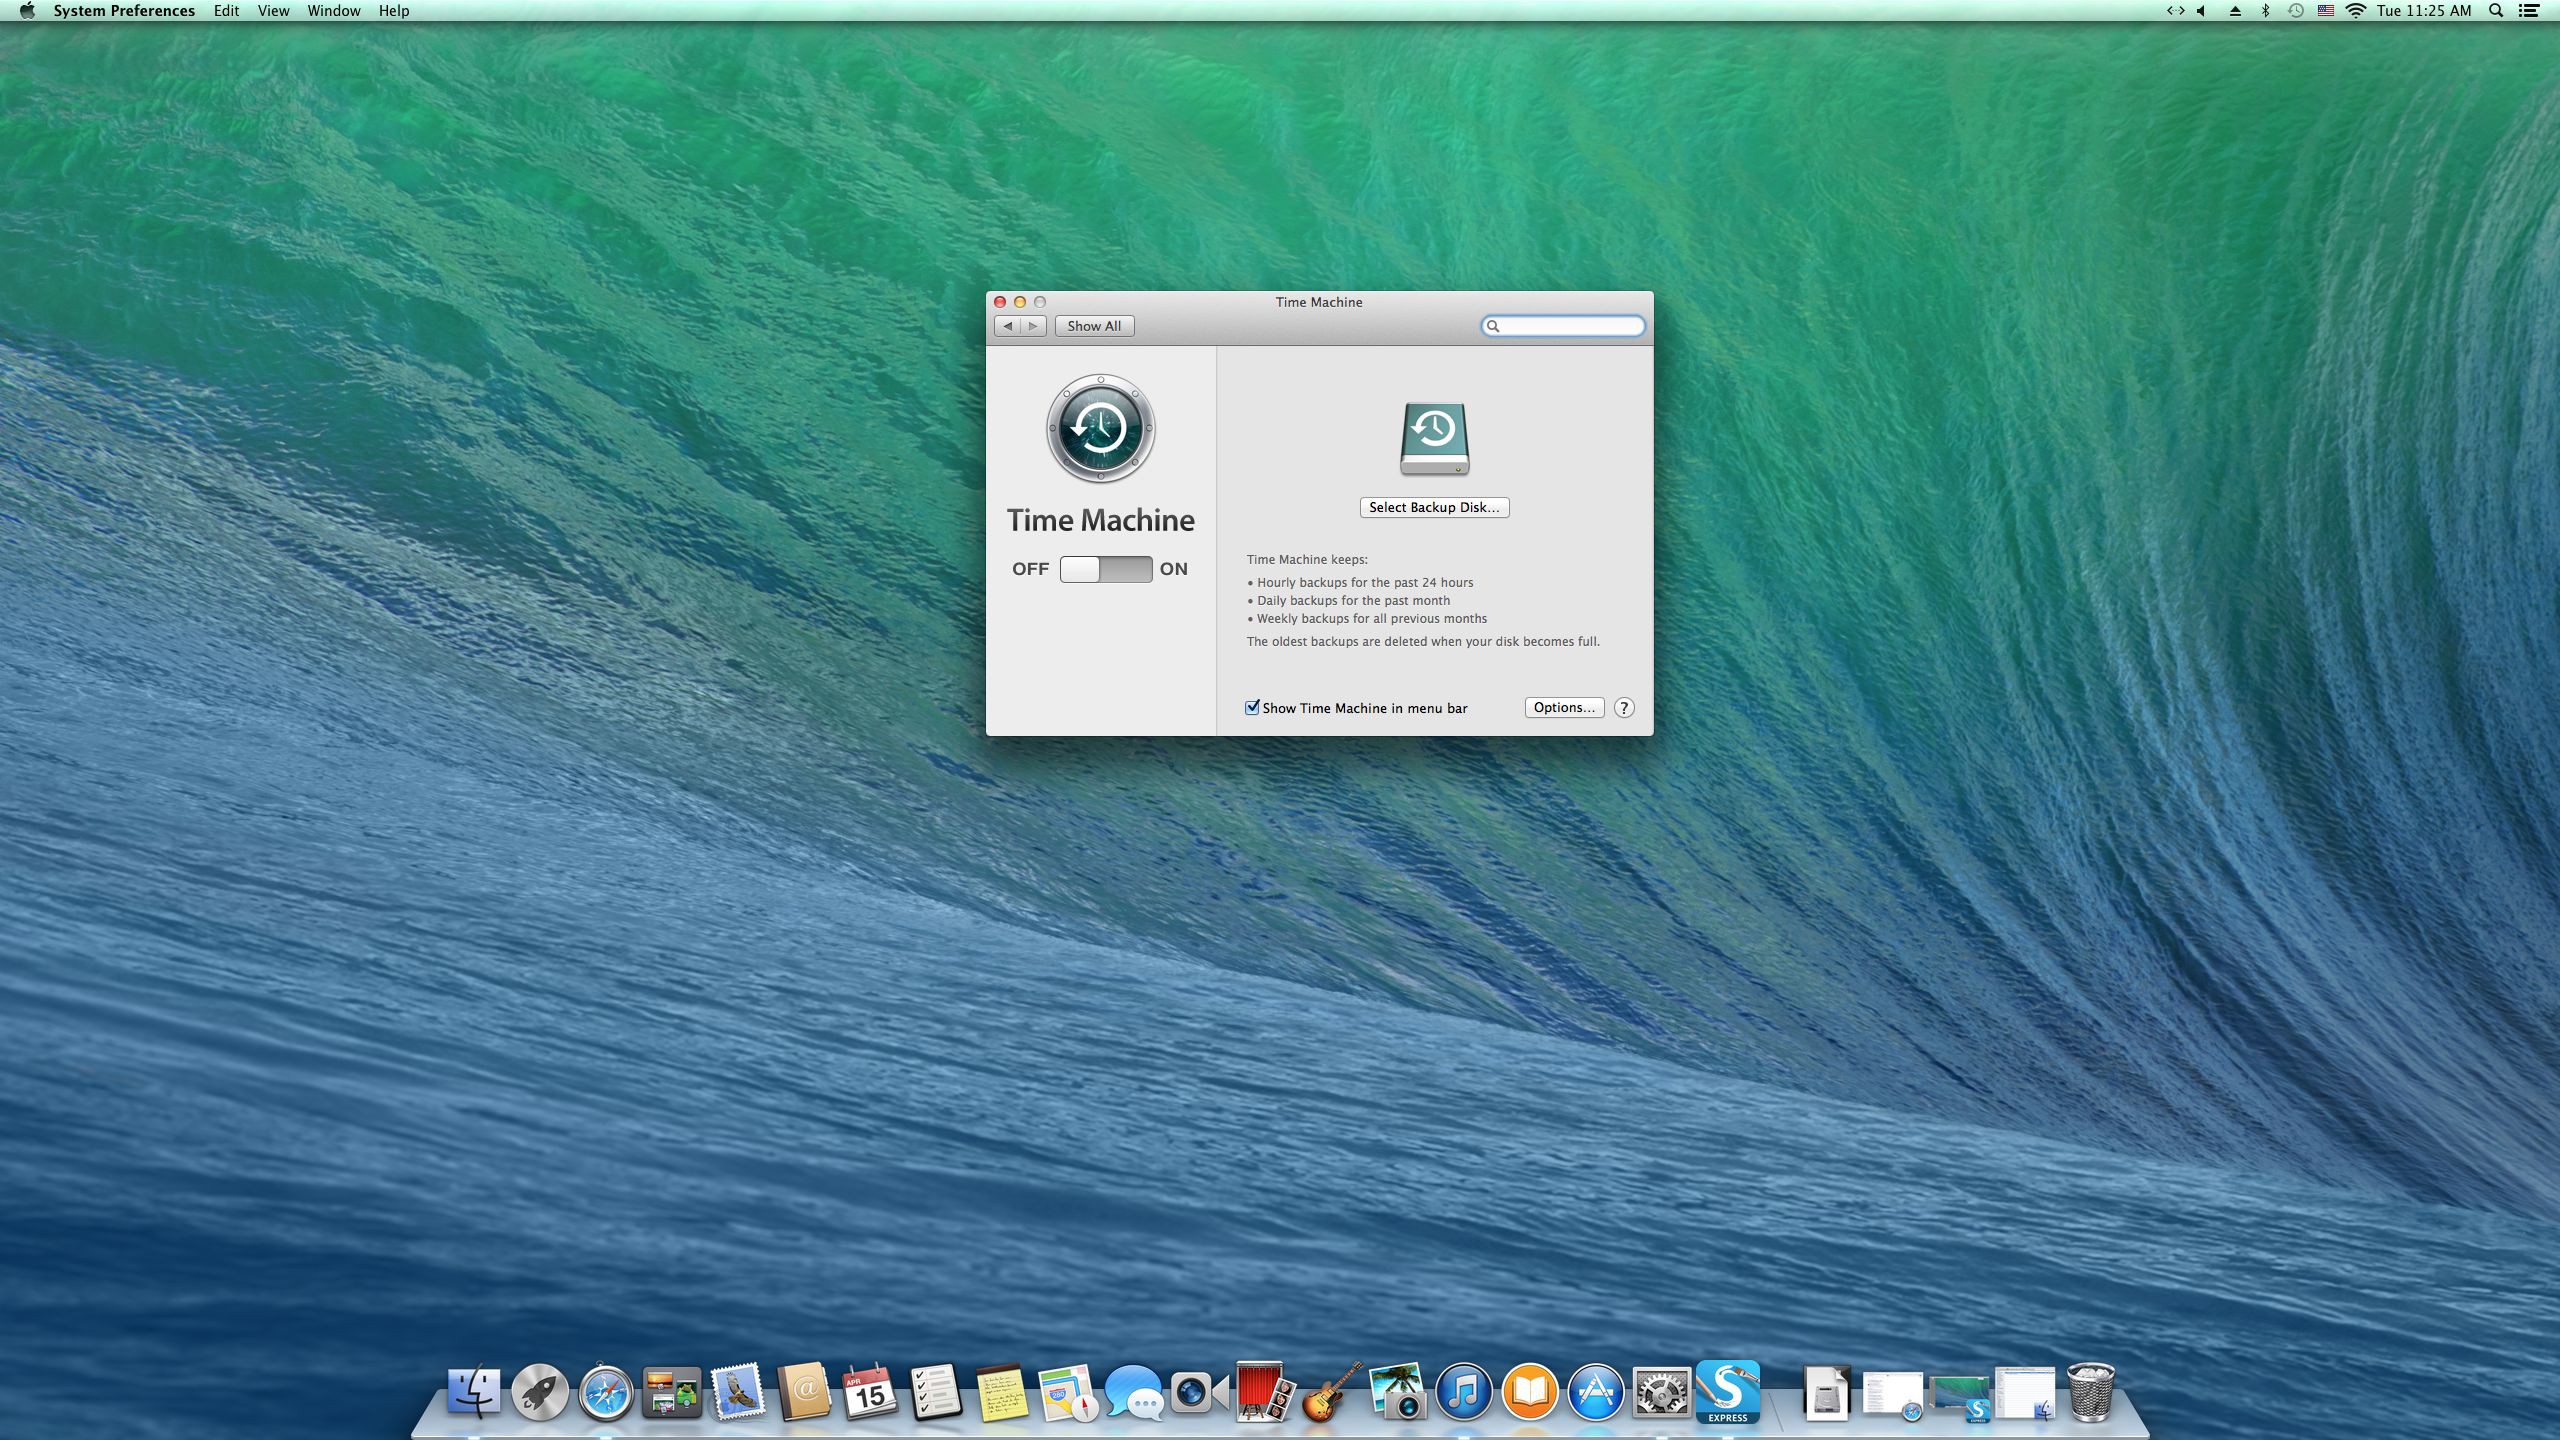Open Finder from the Dock
Screen dimensions: 2560x1440
473,1391
